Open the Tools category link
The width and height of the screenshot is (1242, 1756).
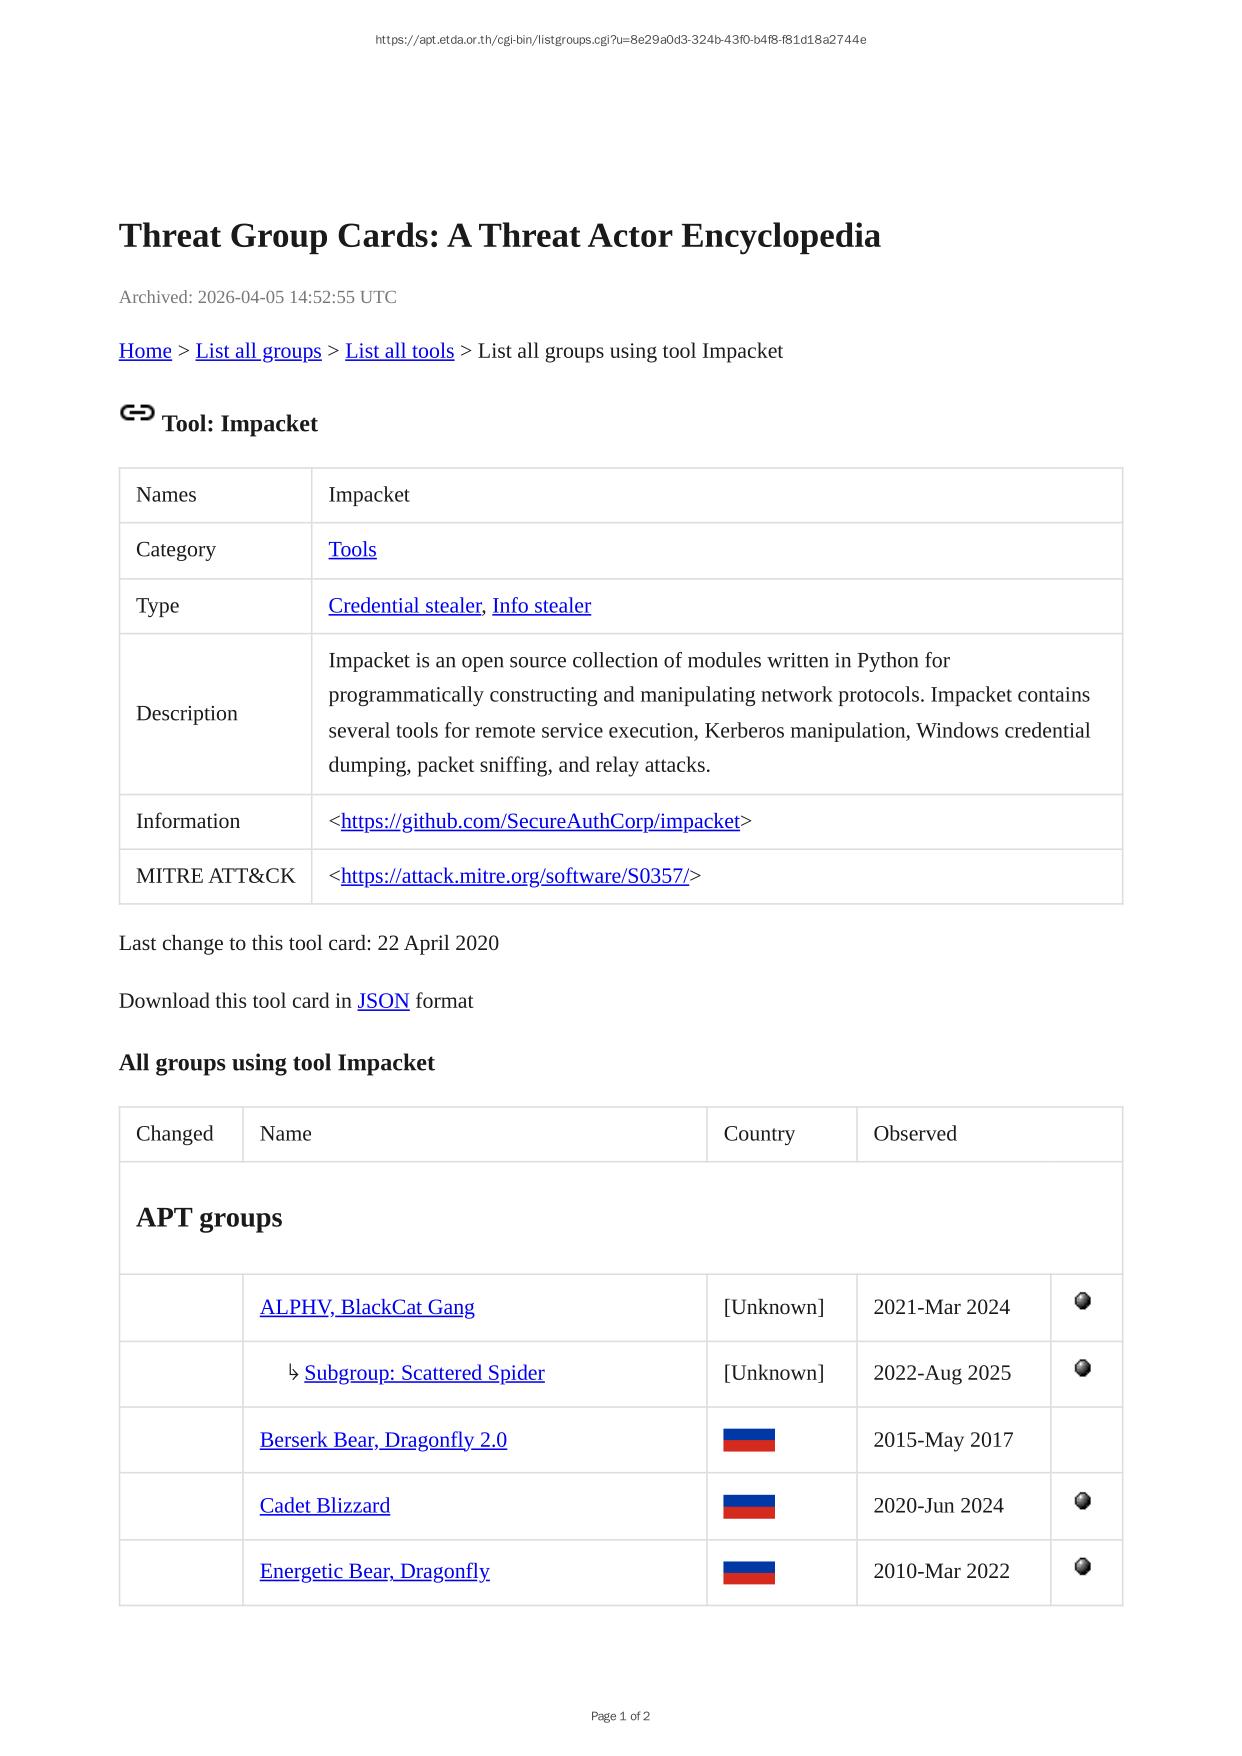[x=352, y=550]
